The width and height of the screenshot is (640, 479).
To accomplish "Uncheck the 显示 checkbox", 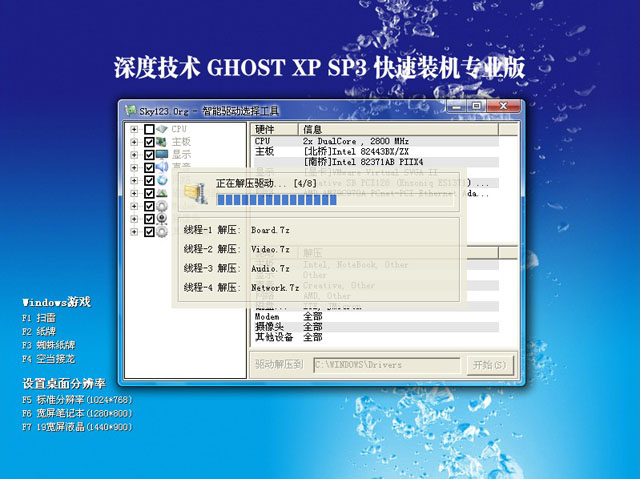I will pos(149,155).
